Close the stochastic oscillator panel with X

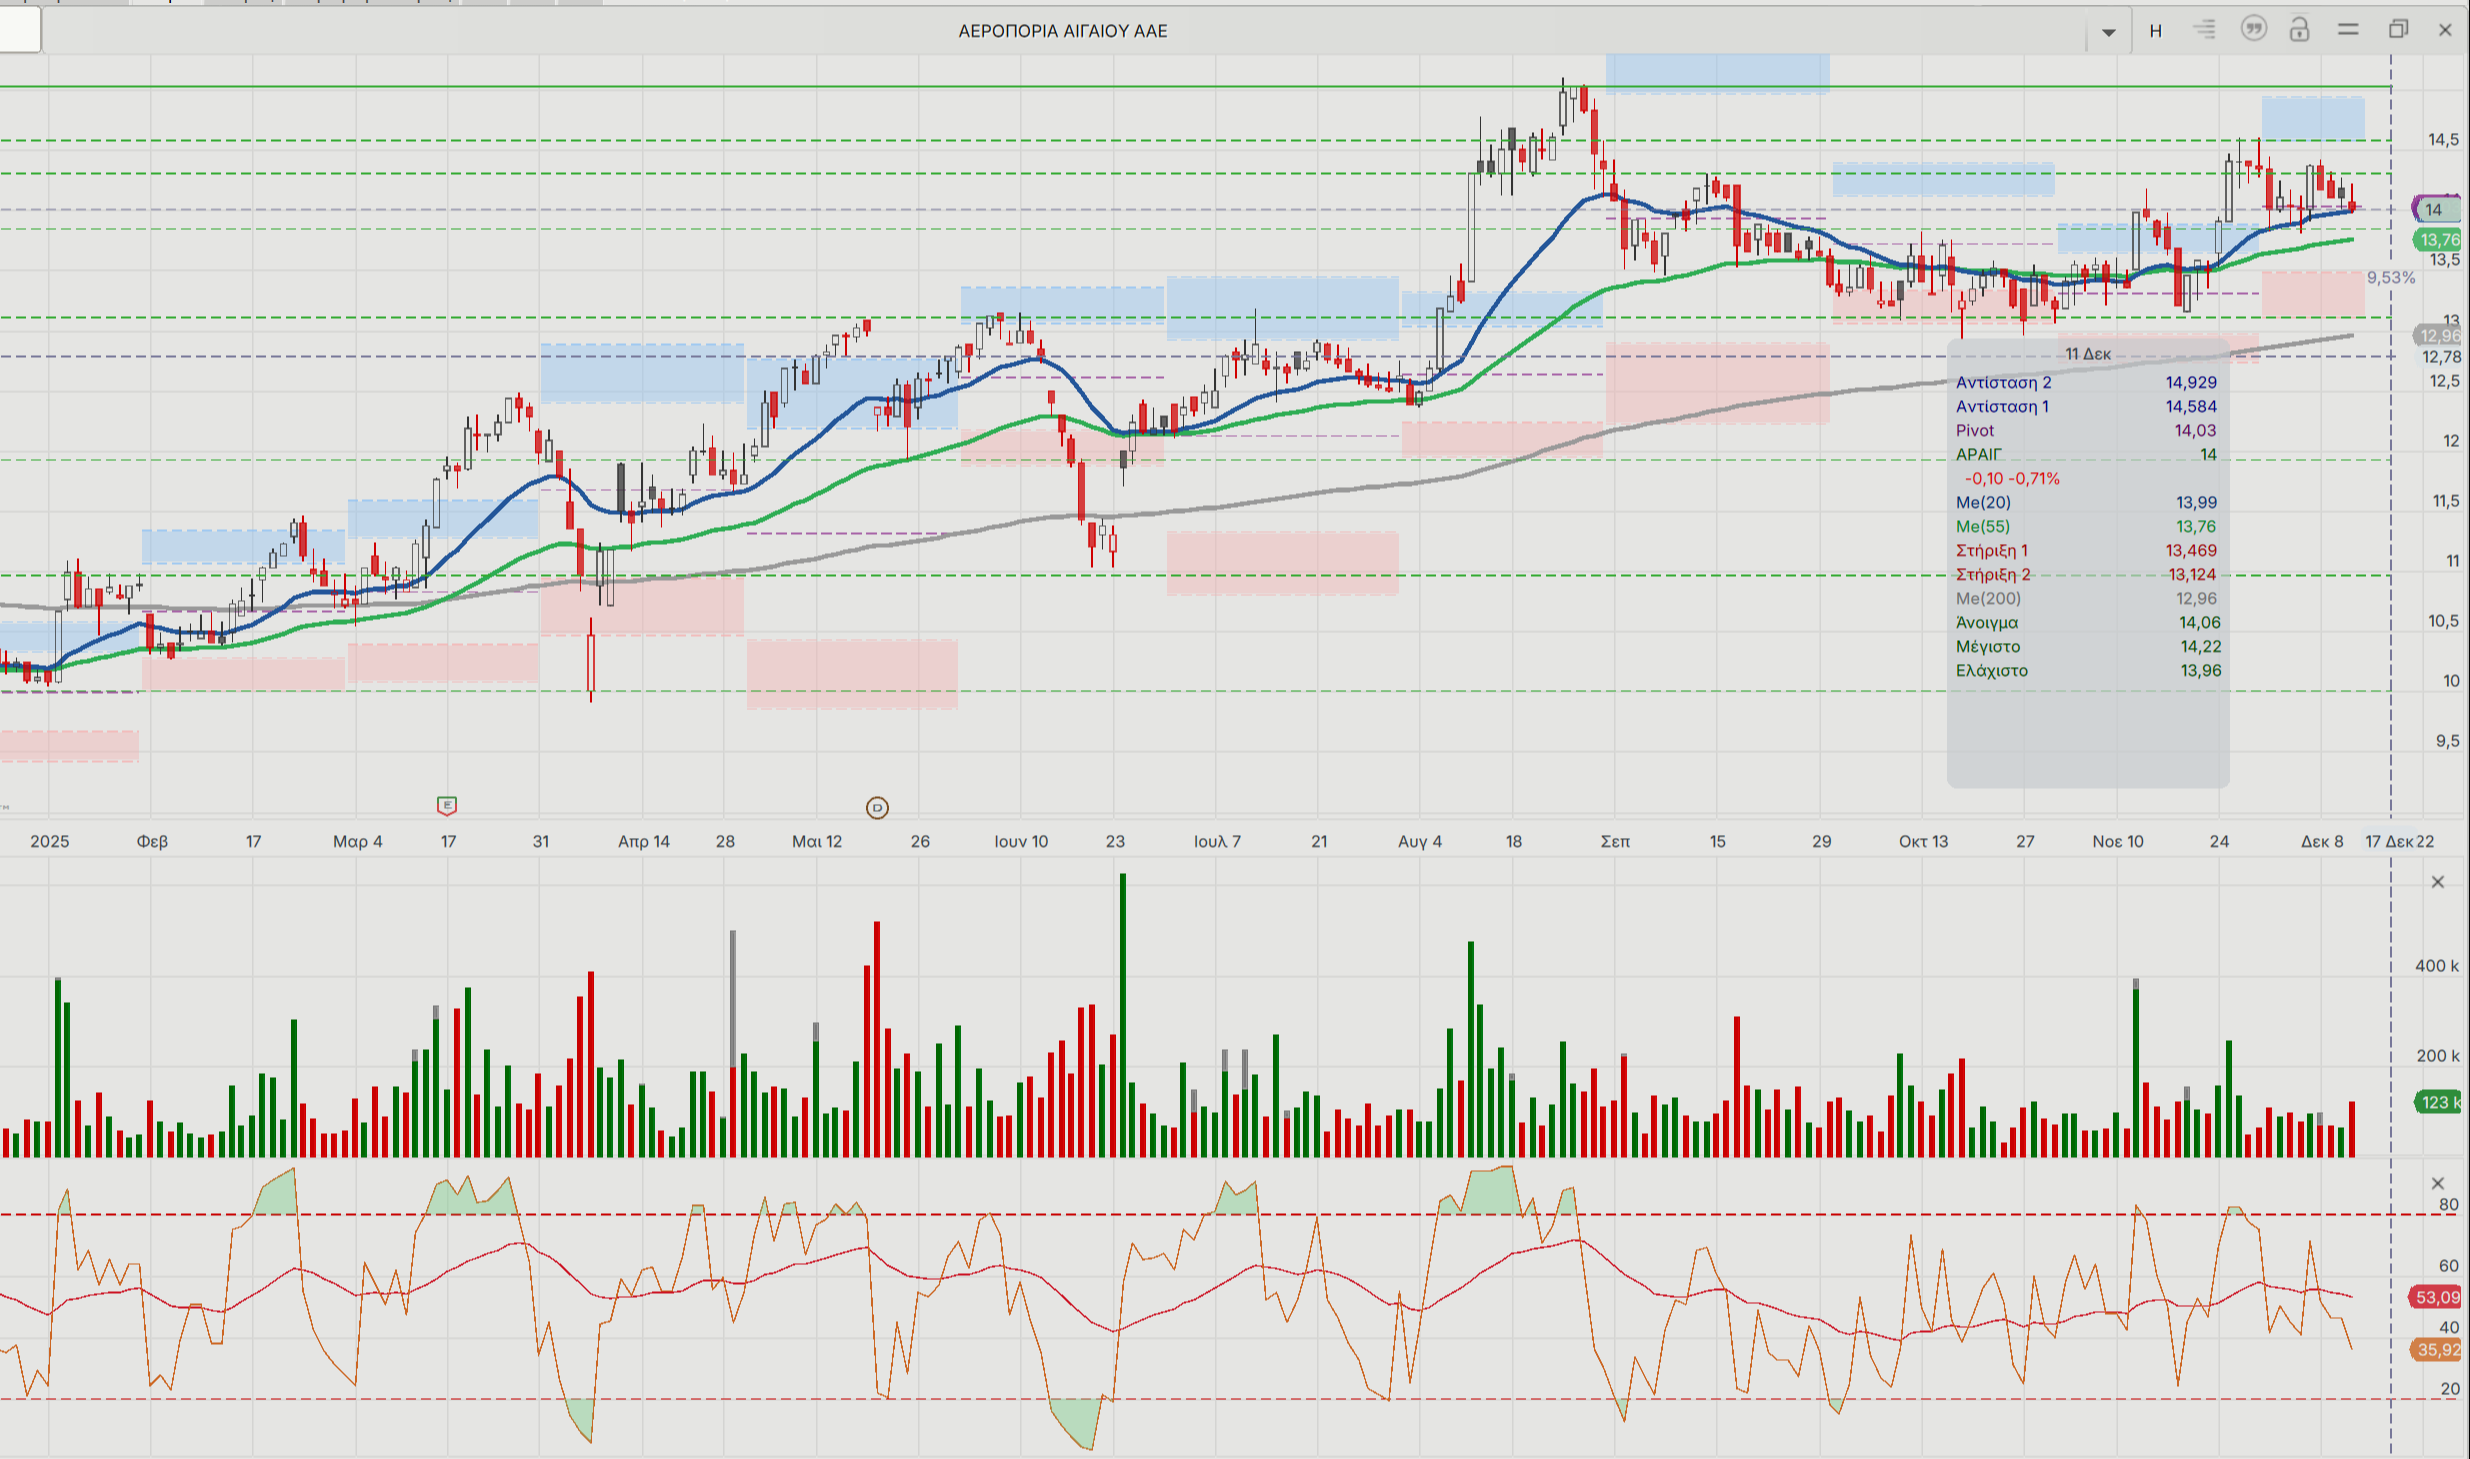pos(2437,1184)
